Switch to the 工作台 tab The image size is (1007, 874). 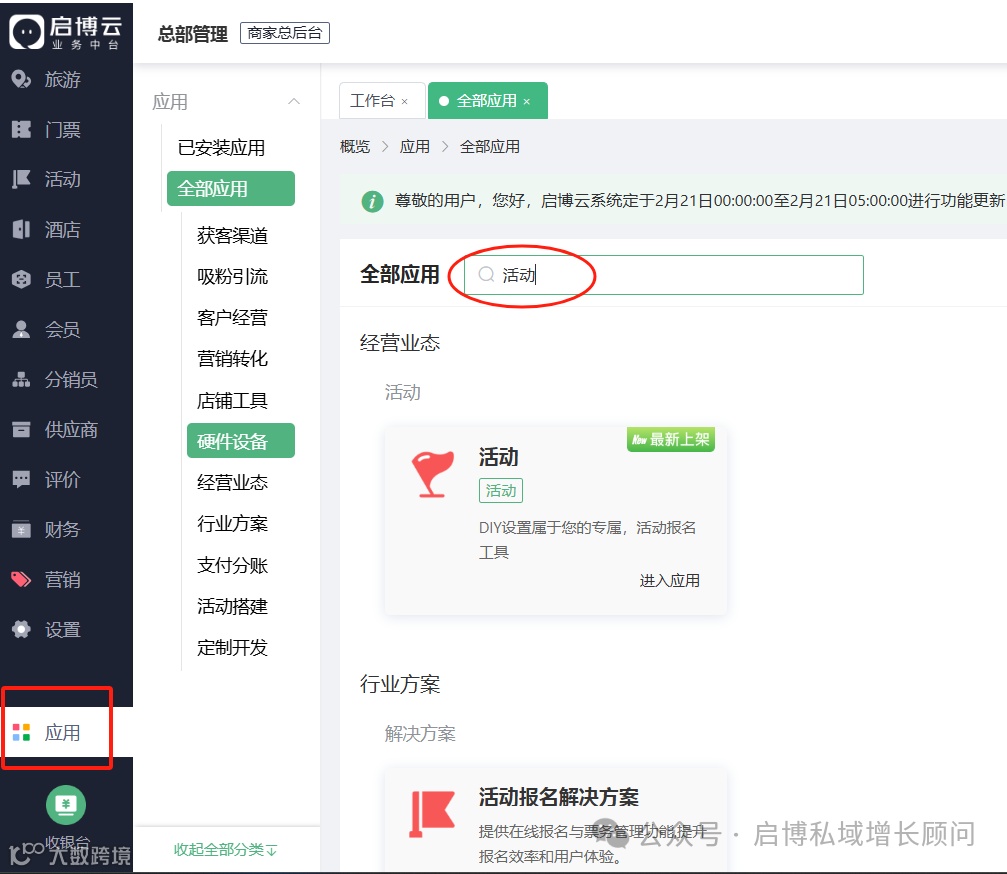click(x=381, y=101)
